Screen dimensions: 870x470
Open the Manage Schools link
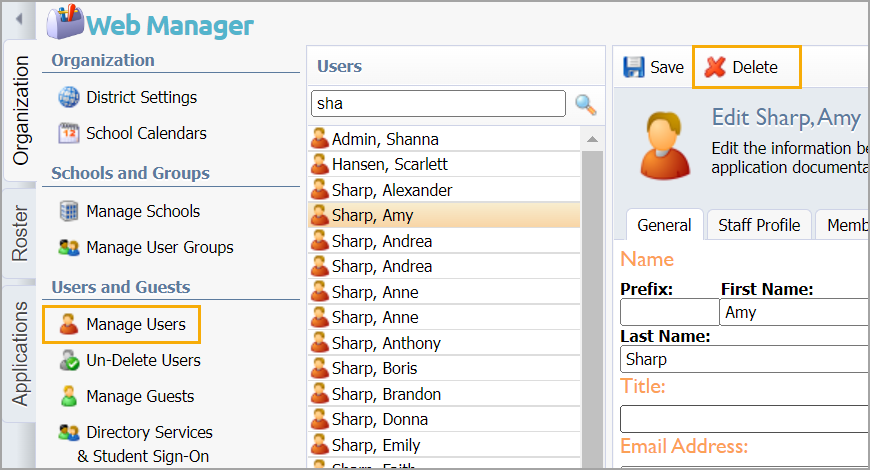[143, 211]
